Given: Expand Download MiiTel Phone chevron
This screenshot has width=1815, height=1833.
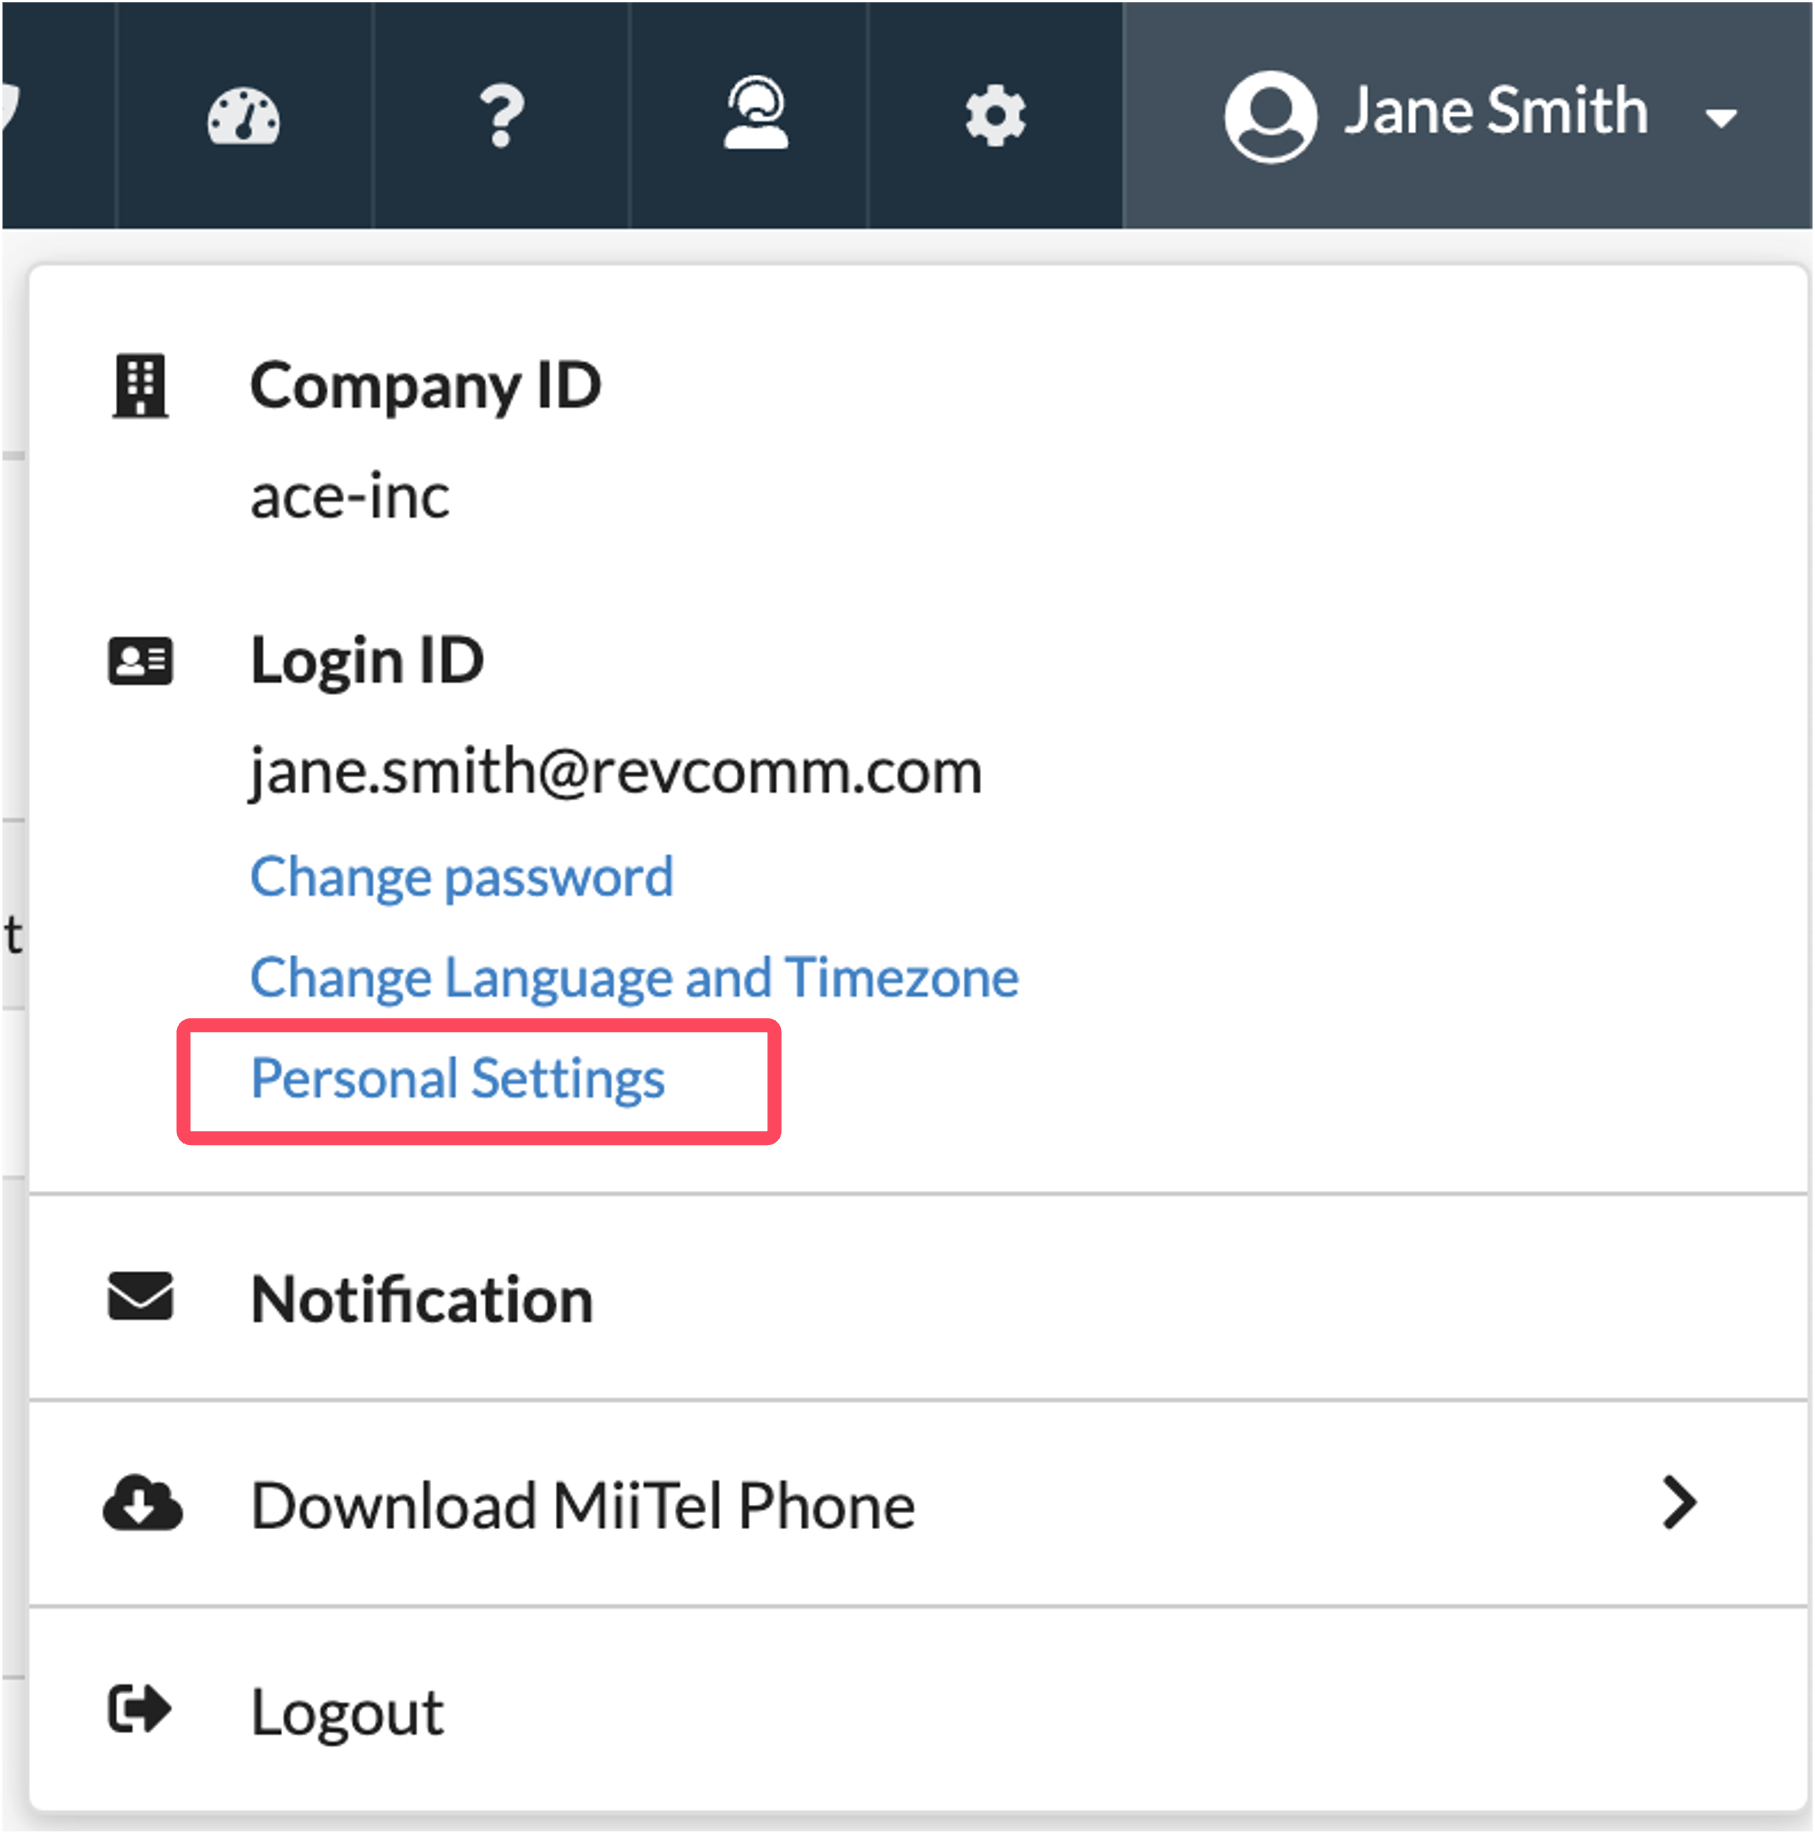Looking at the screenshot, I should [1679, 1502].
